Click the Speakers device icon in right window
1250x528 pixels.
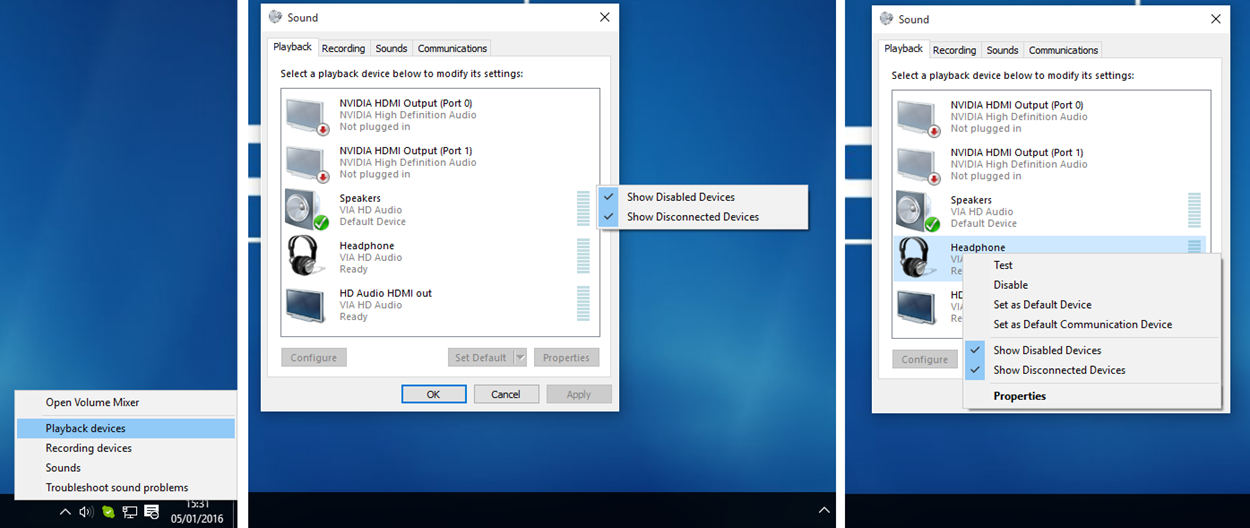tap(917, 212)
